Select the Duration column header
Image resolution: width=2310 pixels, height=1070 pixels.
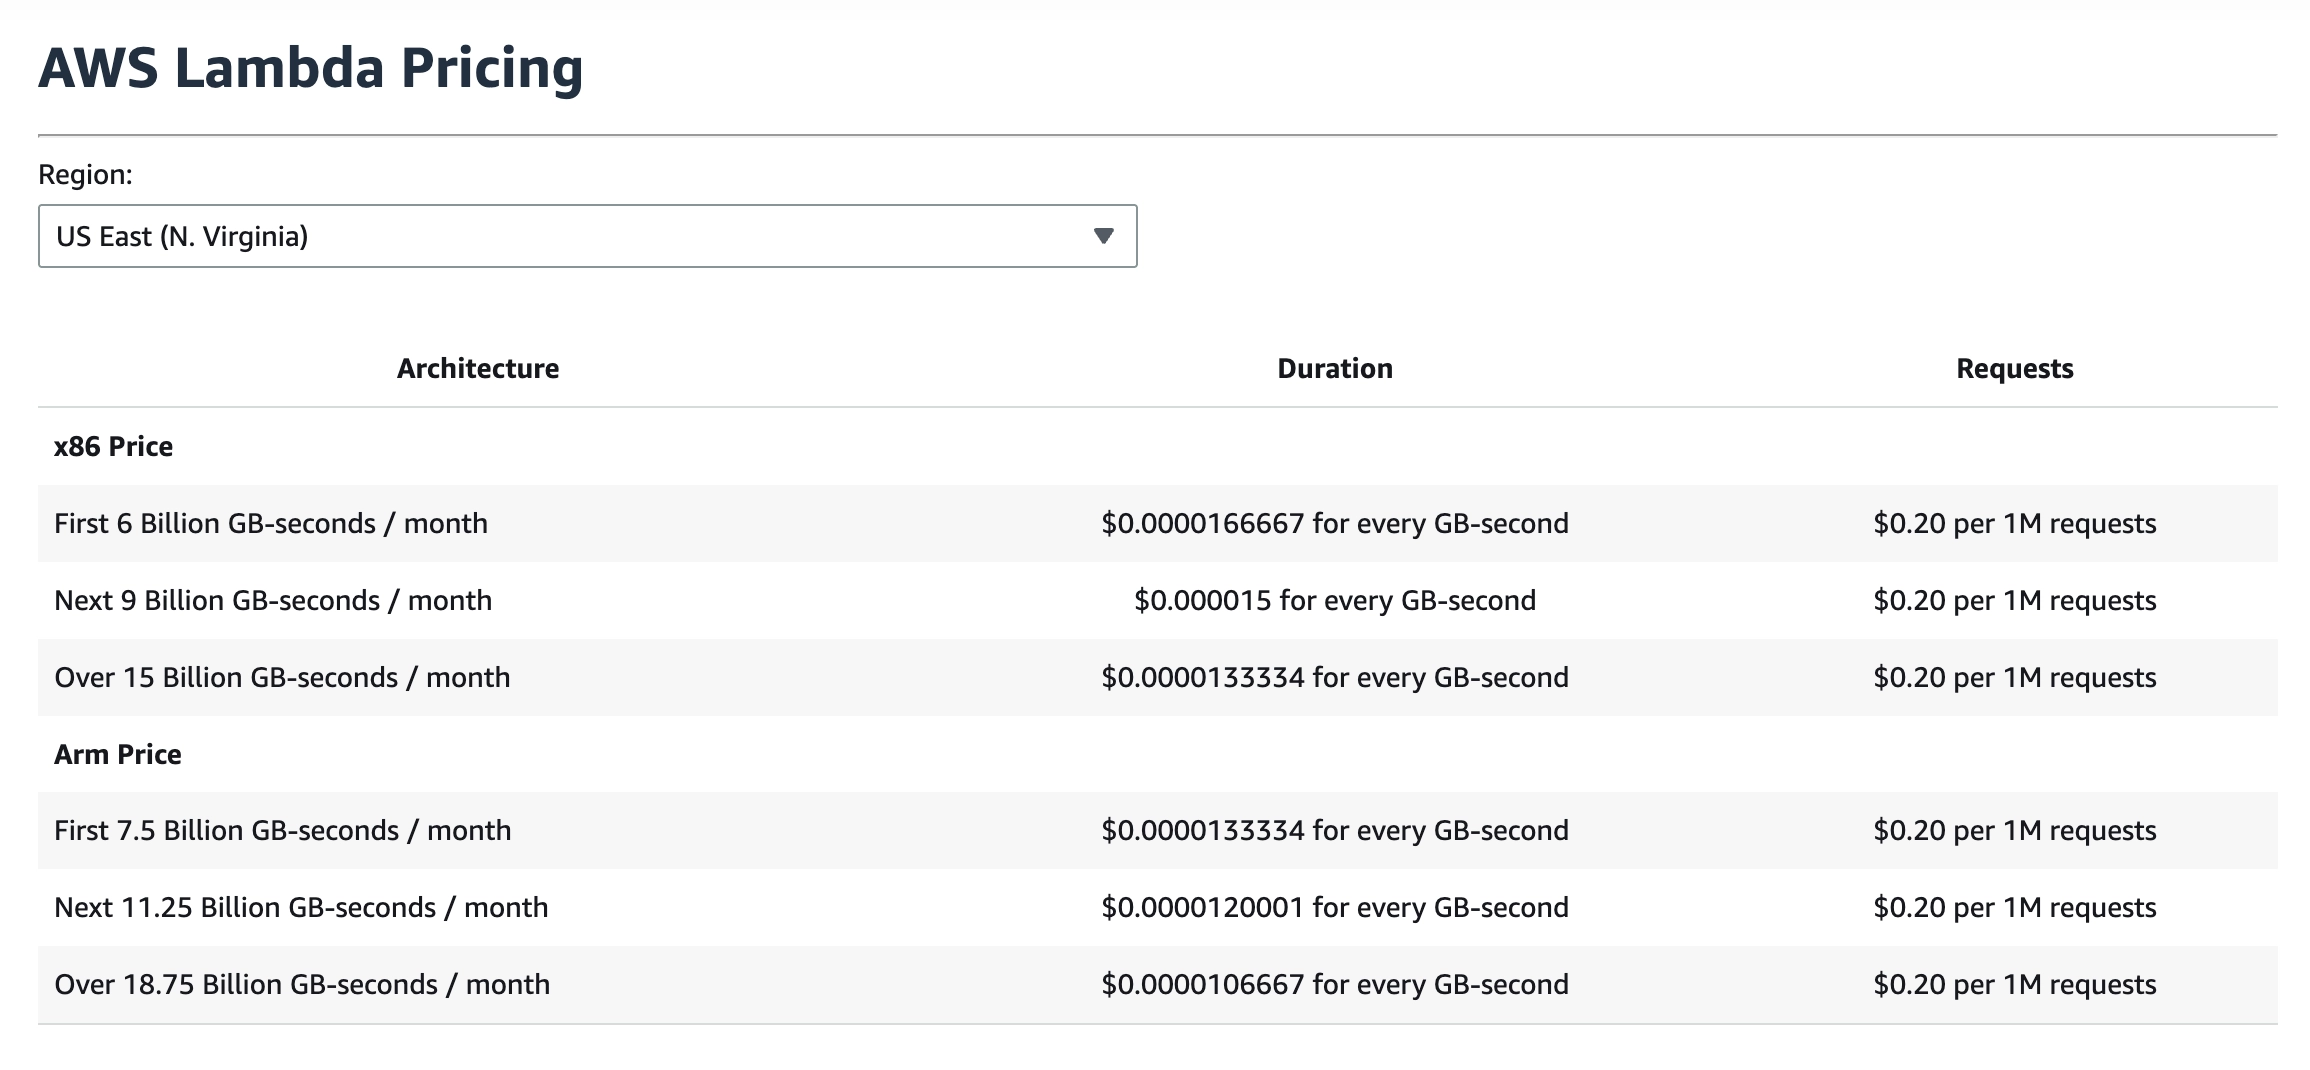tap(1334, 368)
